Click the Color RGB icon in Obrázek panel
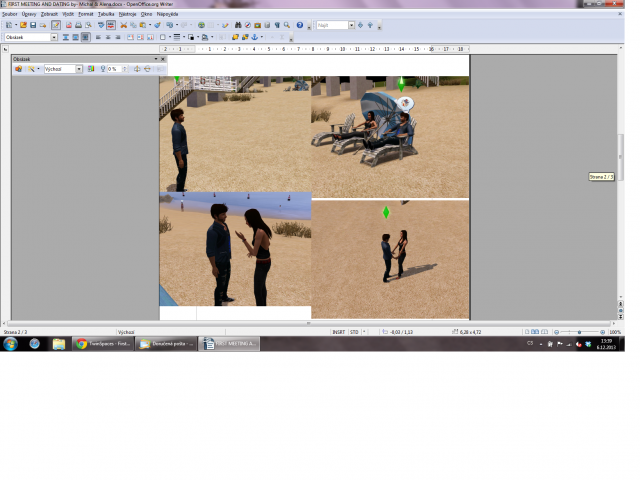The height and width of the screenshot is (480, 640). tap(91, 69)
